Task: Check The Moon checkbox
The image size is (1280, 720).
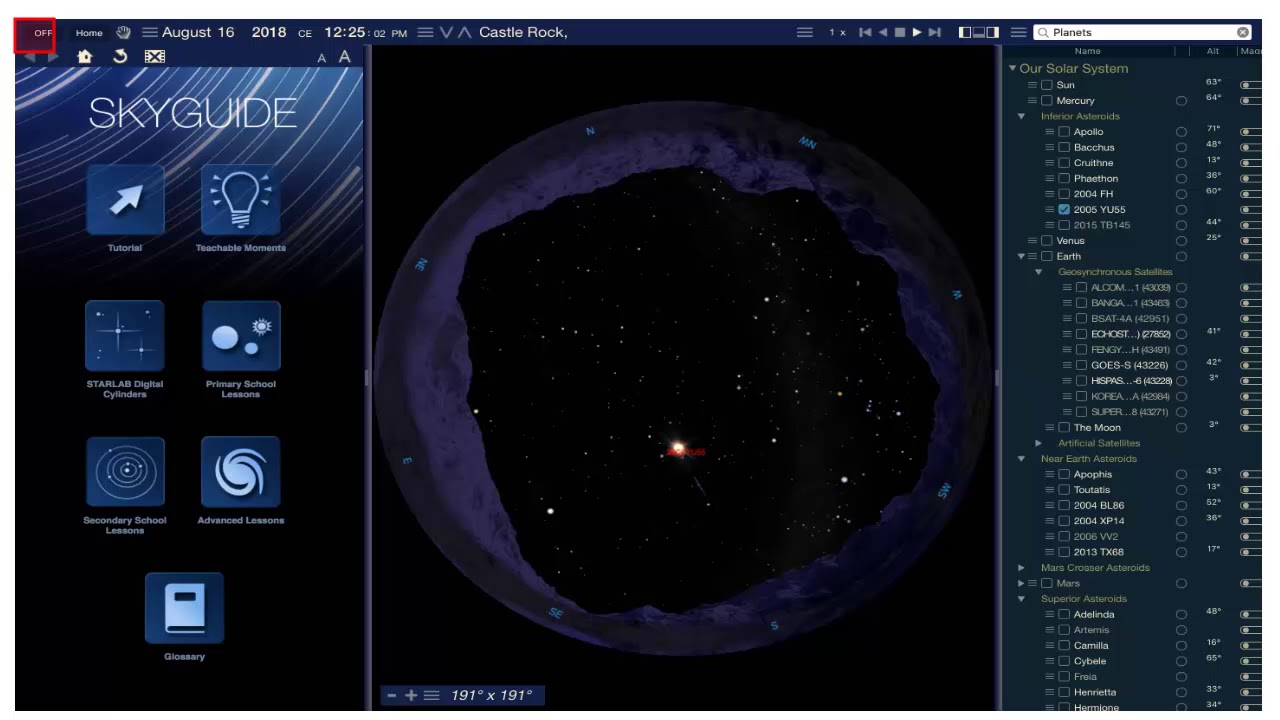Action: pyautogui.click(x=1064, y=428)
